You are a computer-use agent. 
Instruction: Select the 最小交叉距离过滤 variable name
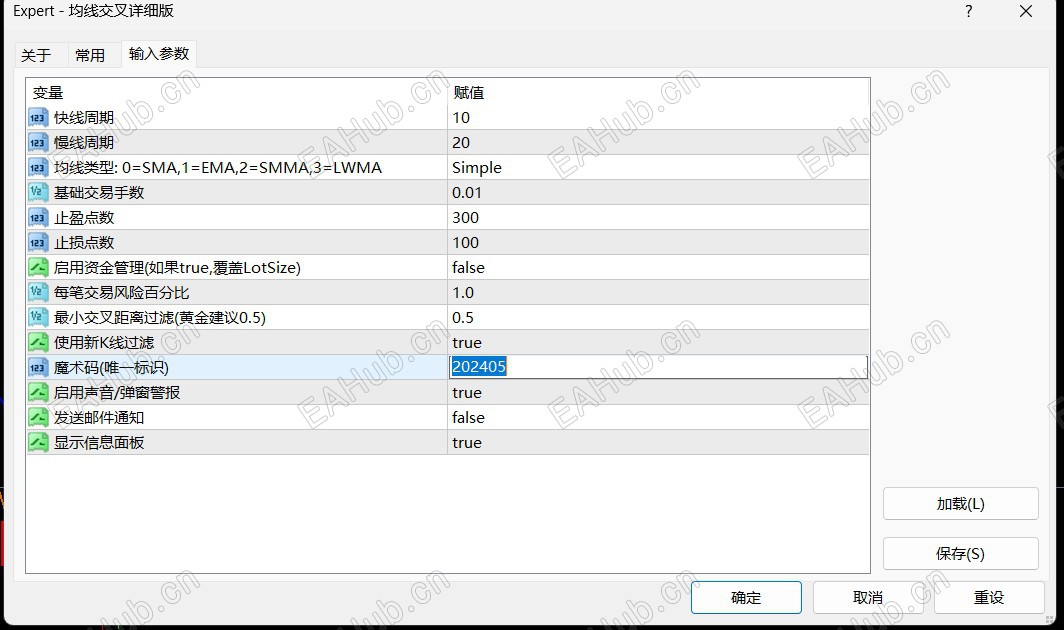(x=160, y=318)
